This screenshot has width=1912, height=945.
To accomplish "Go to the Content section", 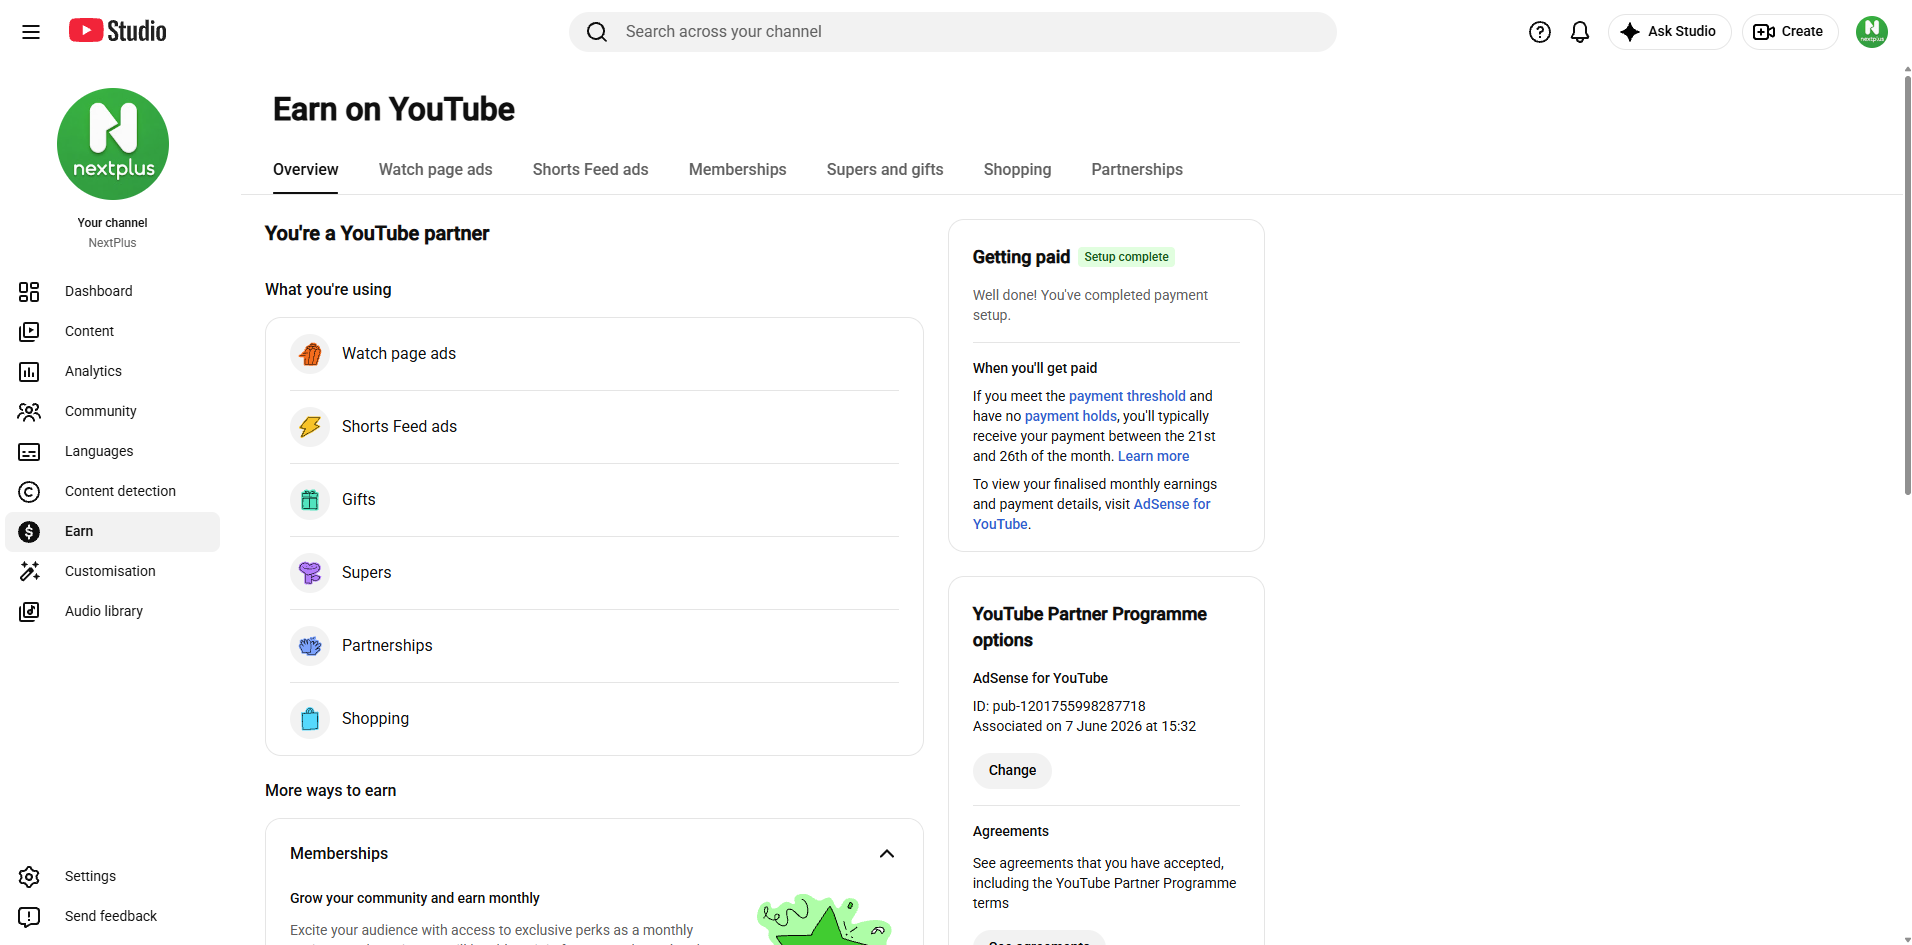I will click(x=112, y=331).
